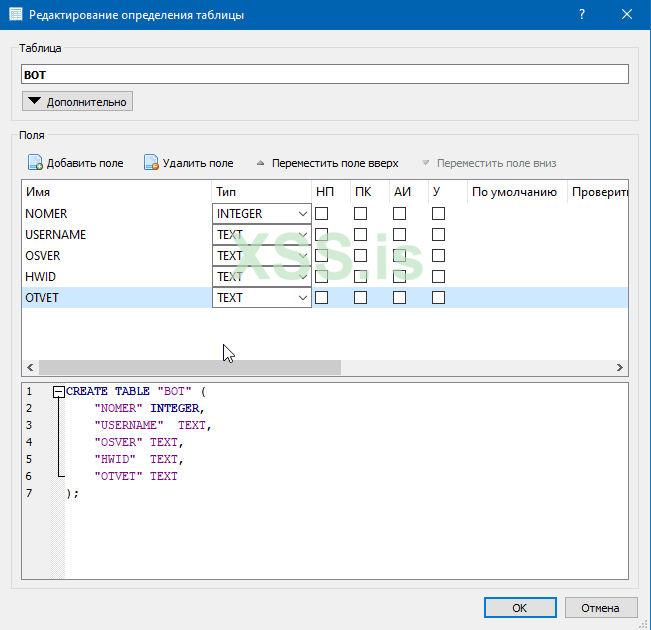This screenshot has height=630, width=651.
Task: Click the table name input field BOT
Action: 324,74
